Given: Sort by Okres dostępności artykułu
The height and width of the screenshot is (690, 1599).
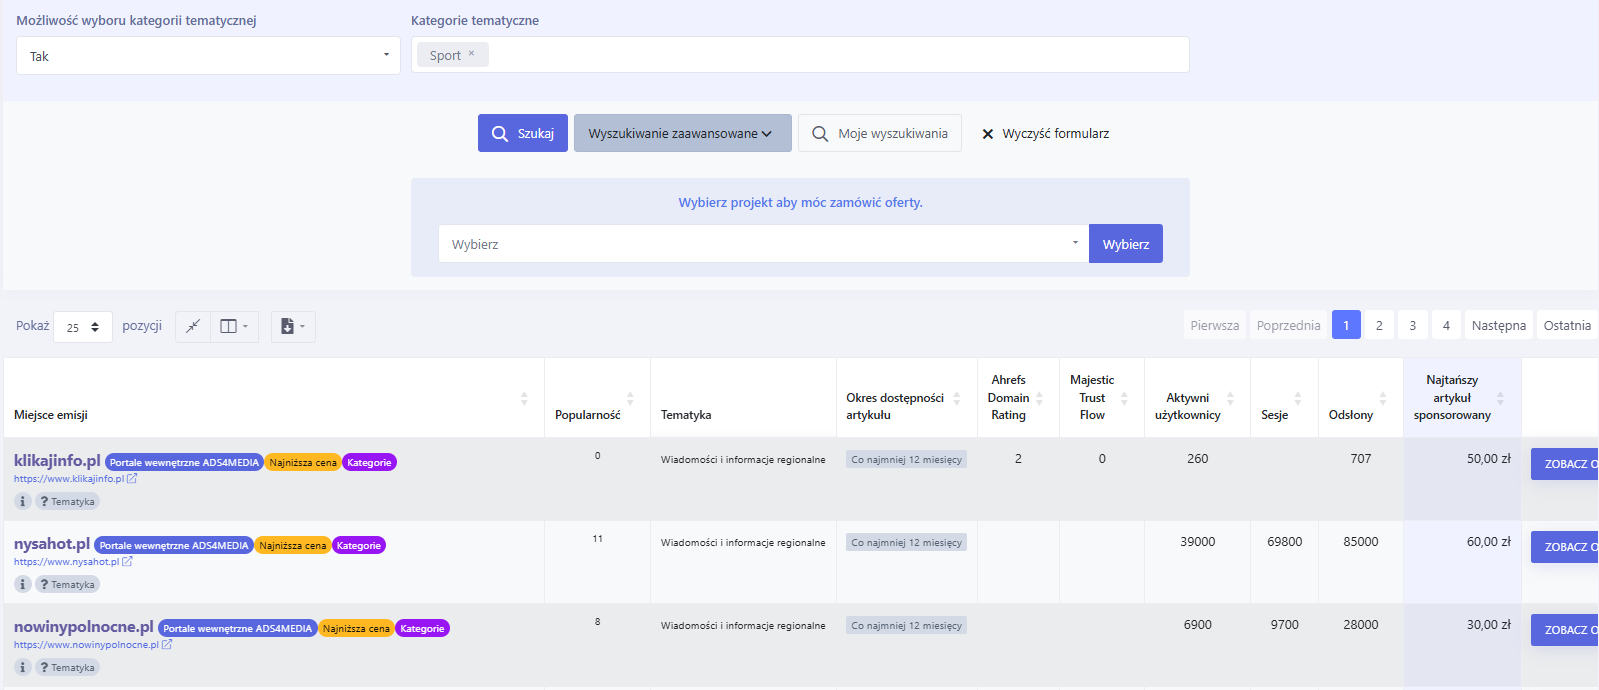Looking at the screenshot, I should [x=906, y=398].
